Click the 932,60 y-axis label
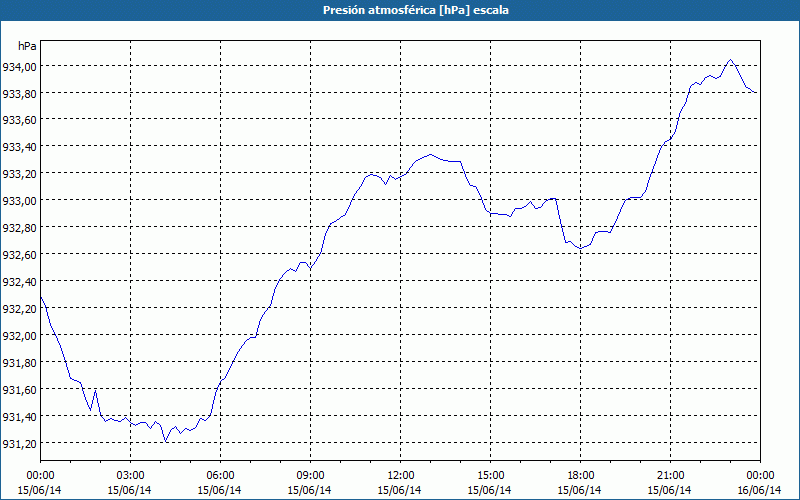800x500 pixels. point(20,254)
